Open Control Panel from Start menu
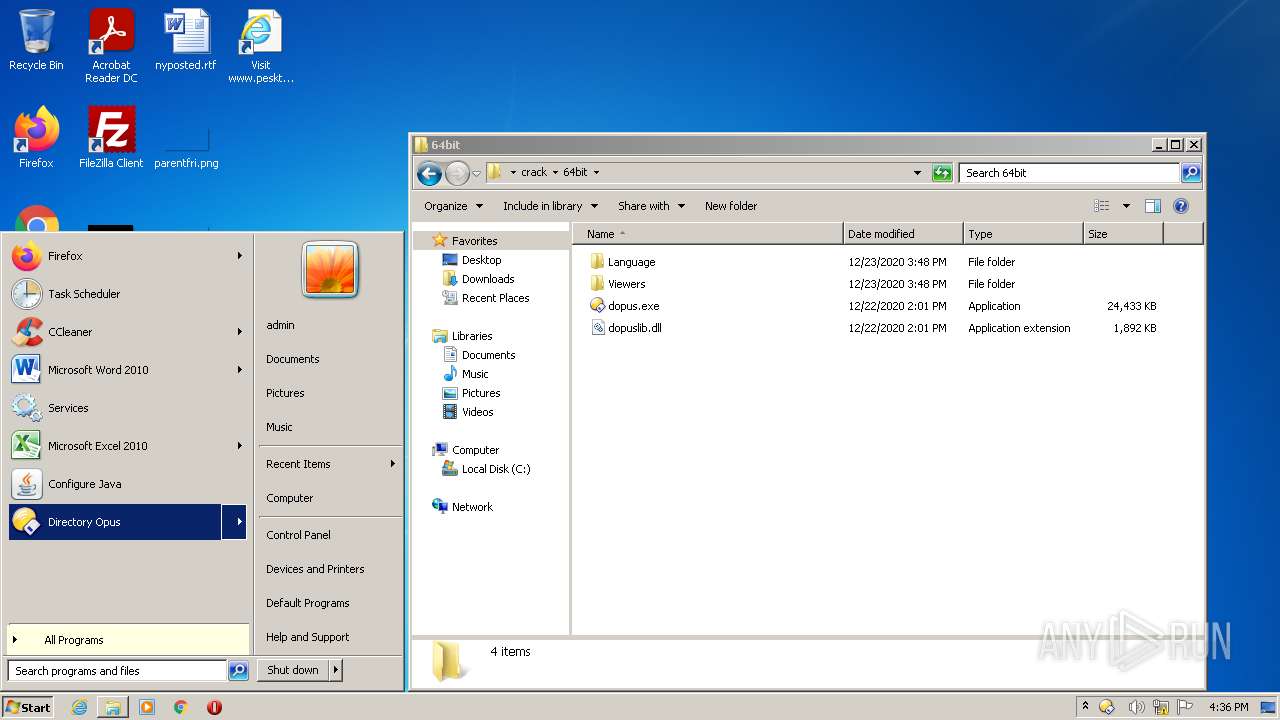 click(298, 535)
